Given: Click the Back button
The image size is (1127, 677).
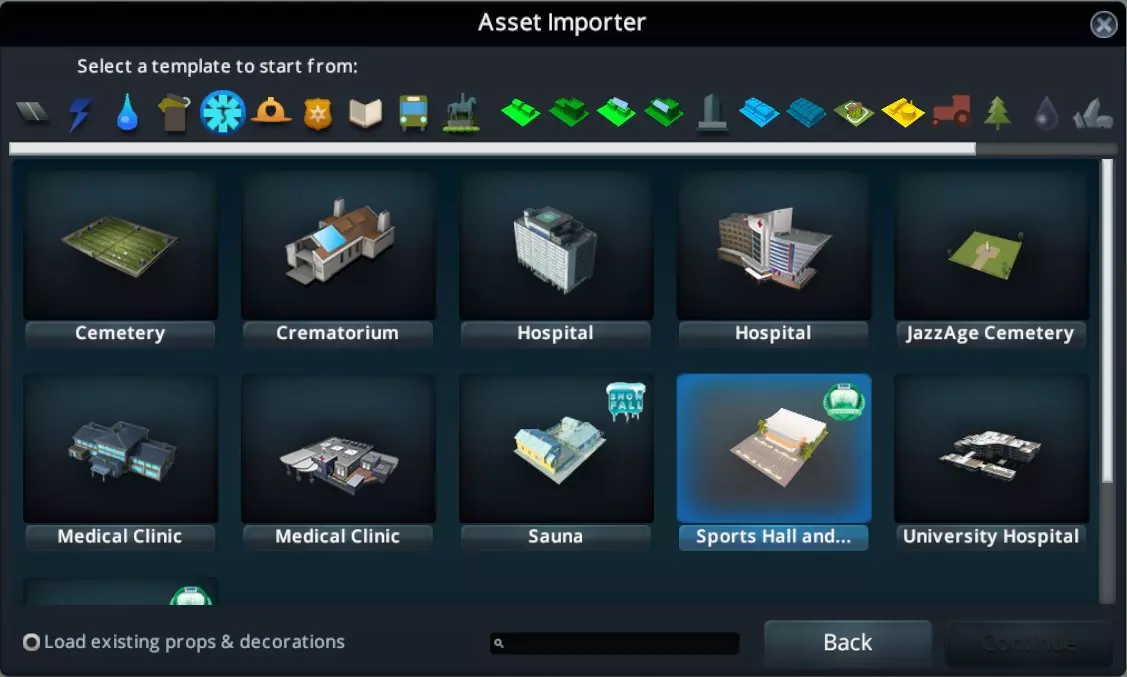Looking at the screenshot, I should (x=847, y=643).
